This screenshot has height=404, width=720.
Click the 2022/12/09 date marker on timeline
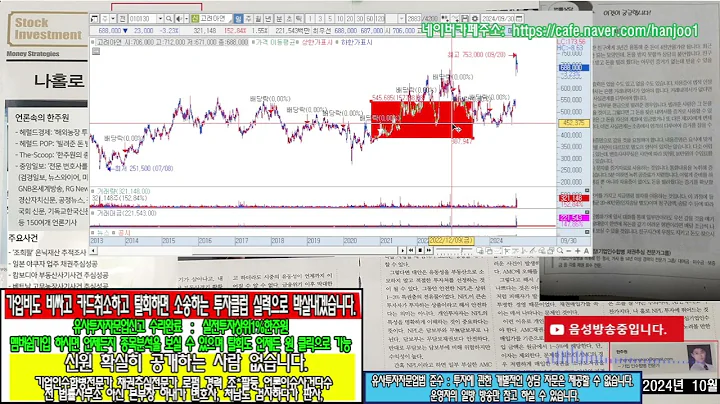click(451, 241)
